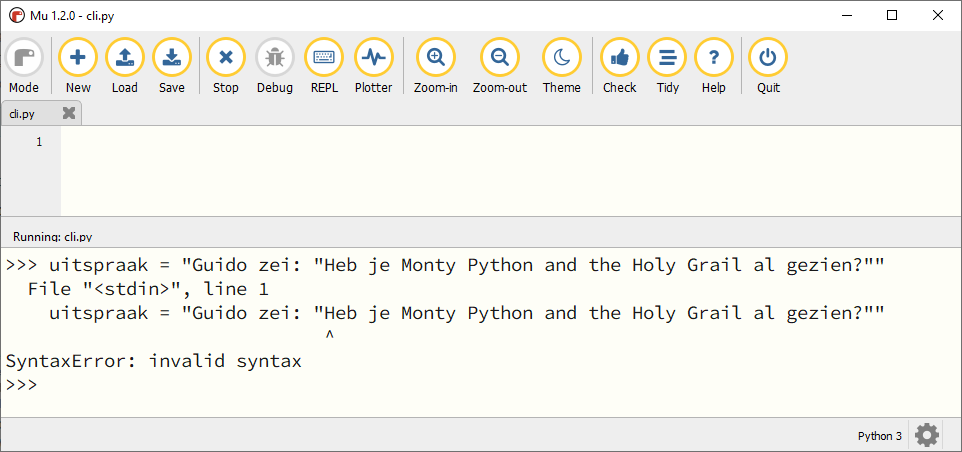Viewport: 962px width, 452px height.
Task: Click into editor line 1
Action: (510, 142)
